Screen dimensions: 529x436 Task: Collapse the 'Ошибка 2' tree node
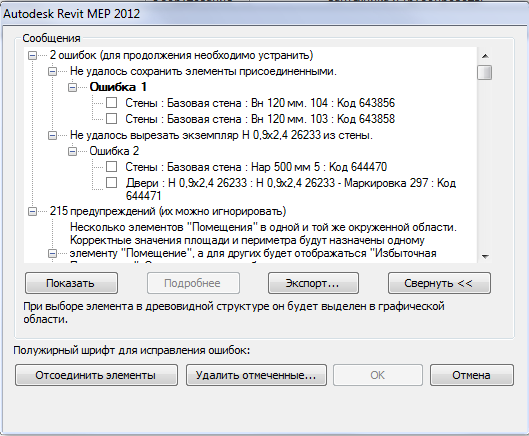[72, 152]
